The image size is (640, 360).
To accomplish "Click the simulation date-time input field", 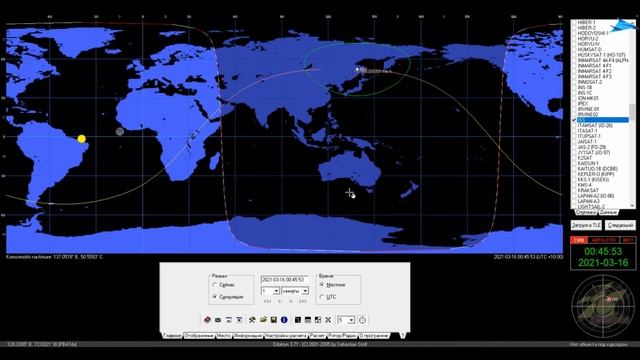I will pos(284,280).
